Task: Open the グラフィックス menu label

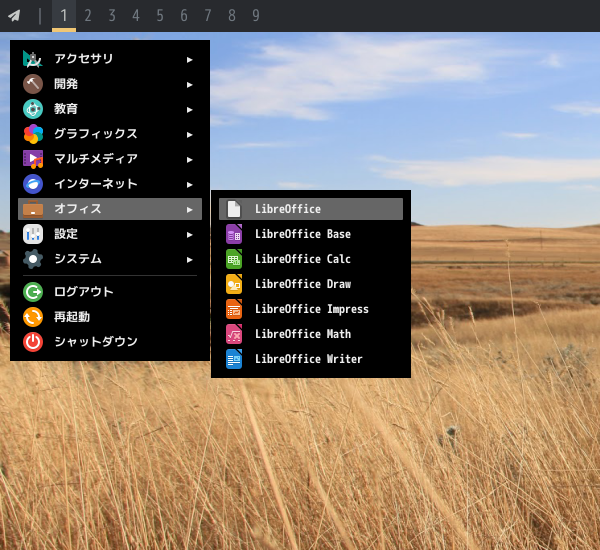Action: coord(96,134)
